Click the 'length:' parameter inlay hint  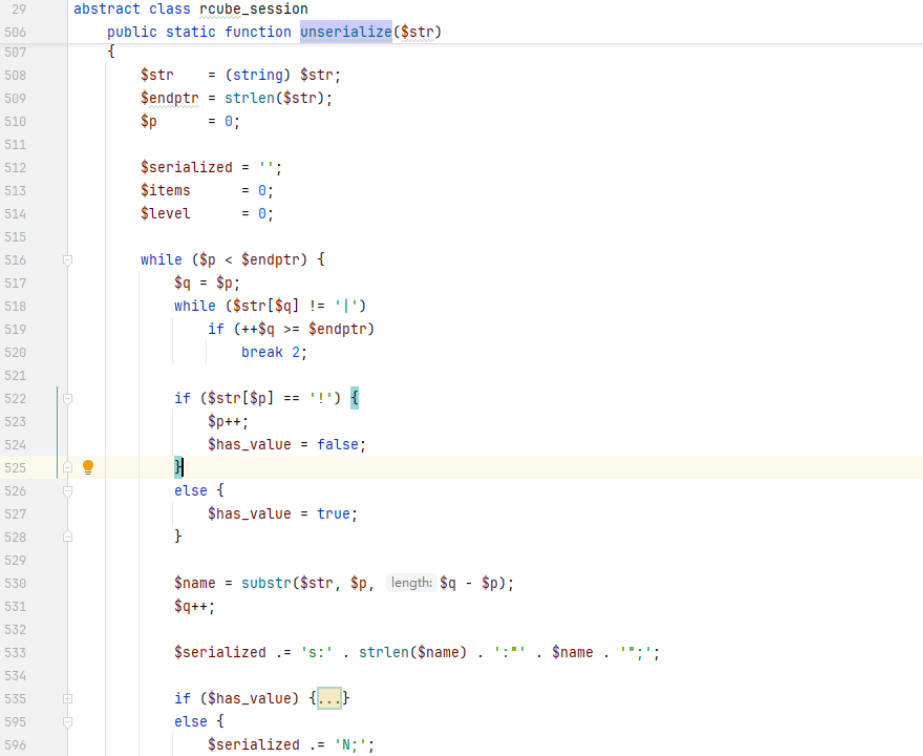click(x=411, y=583)
